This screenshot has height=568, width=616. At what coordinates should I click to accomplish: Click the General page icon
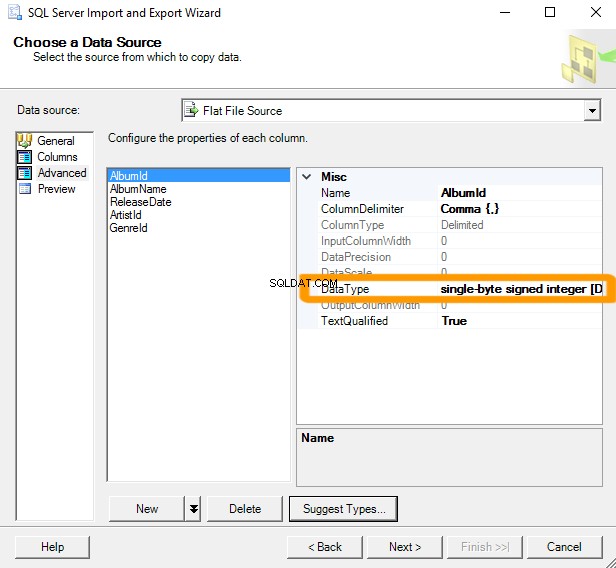tap(24, 141)
